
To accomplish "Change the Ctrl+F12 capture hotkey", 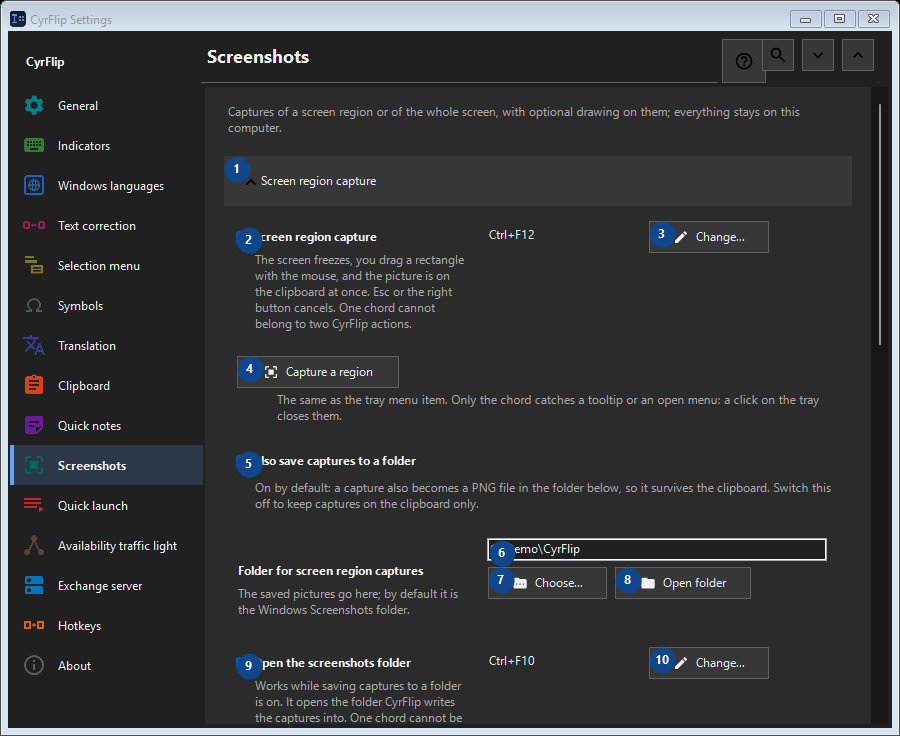I will pos(709,237).
